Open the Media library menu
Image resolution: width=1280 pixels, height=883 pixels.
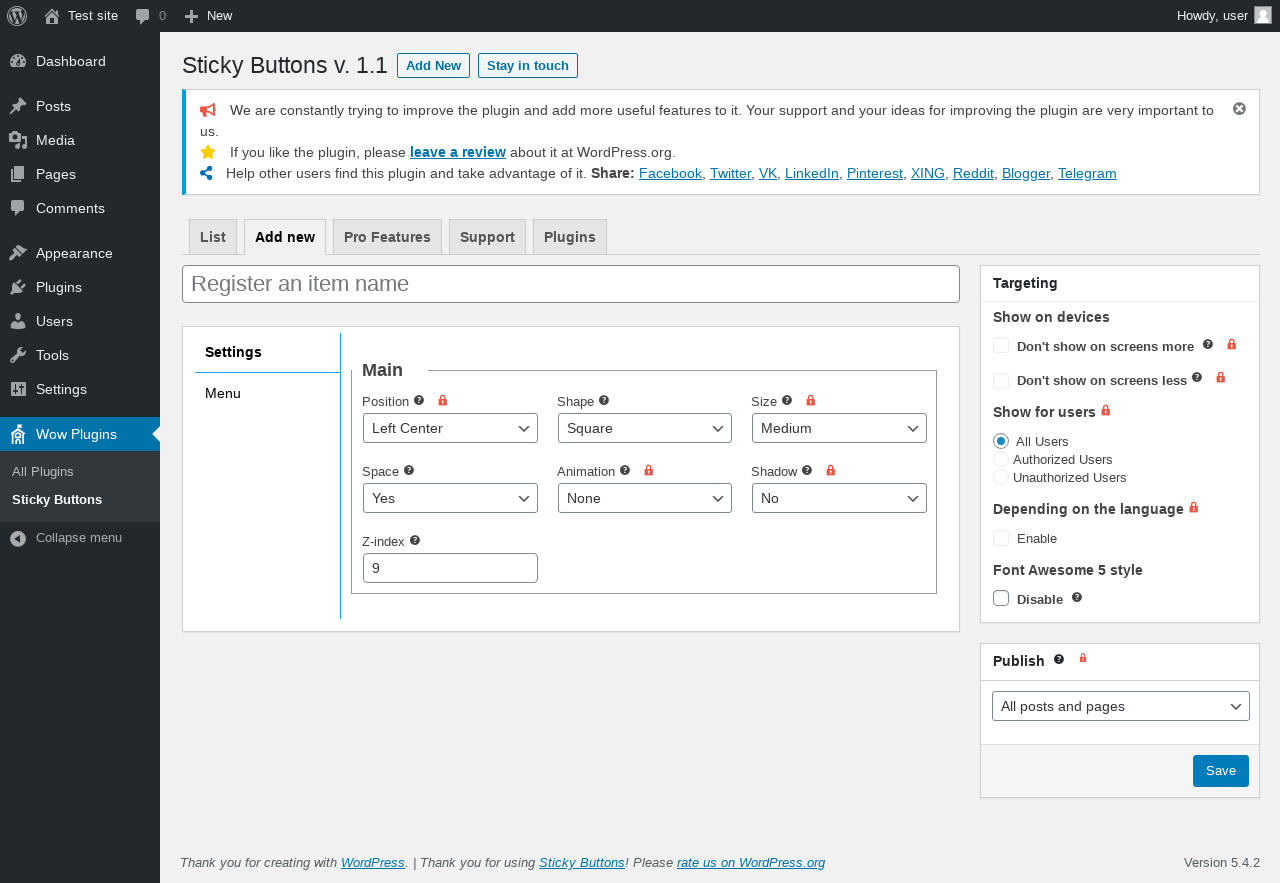(x=80, y=140)
